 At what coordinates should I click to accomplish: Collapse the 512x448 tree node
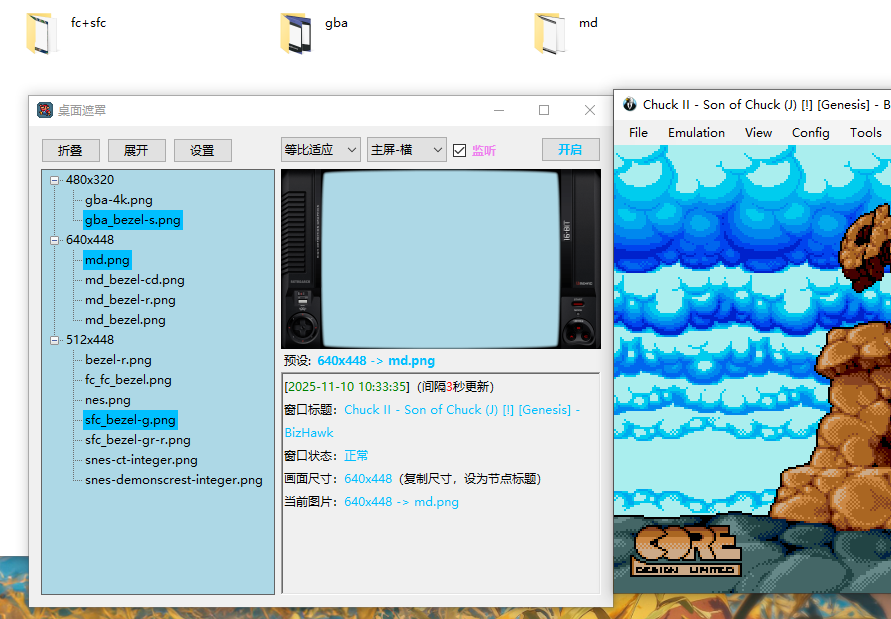pyautogui.click(x=54, y=340)
